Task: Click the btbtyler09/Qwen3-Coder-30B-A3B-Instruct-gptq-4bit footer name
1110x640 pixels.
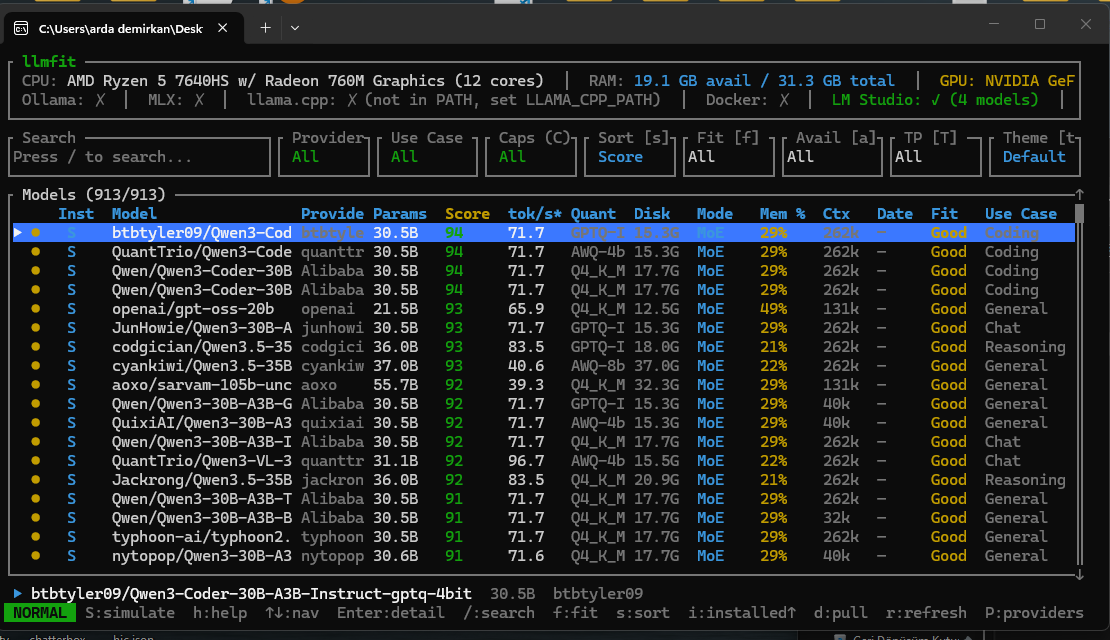Action: (251, 594)
